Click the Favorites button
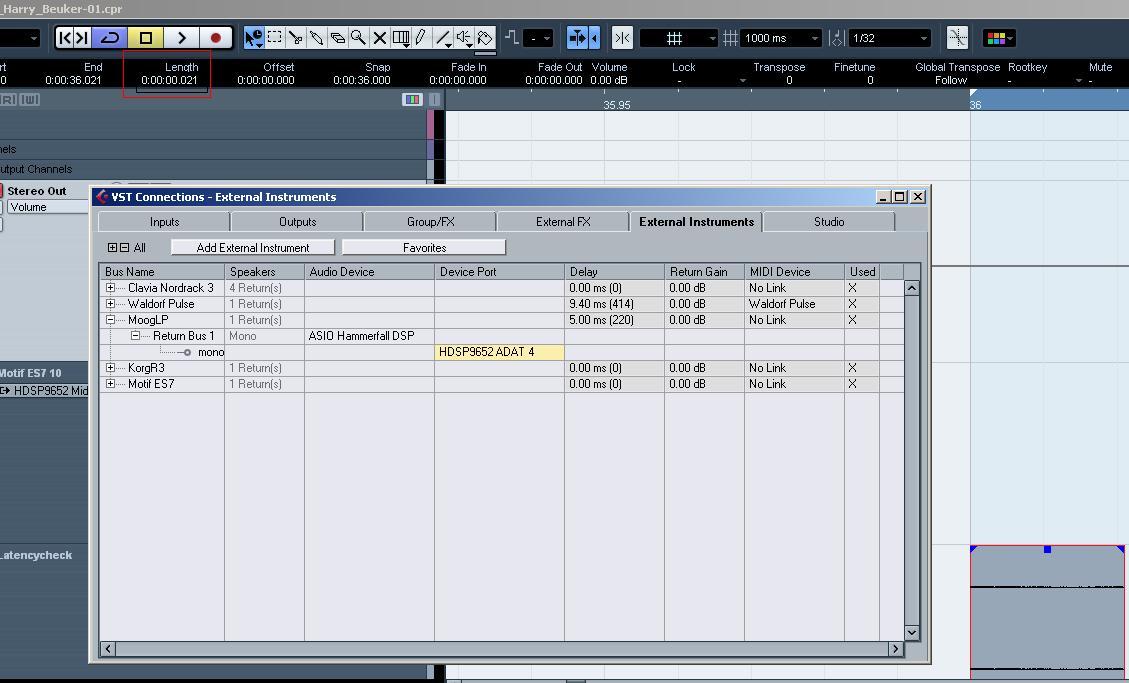1129x683 pixels. [x=424, y=248]
